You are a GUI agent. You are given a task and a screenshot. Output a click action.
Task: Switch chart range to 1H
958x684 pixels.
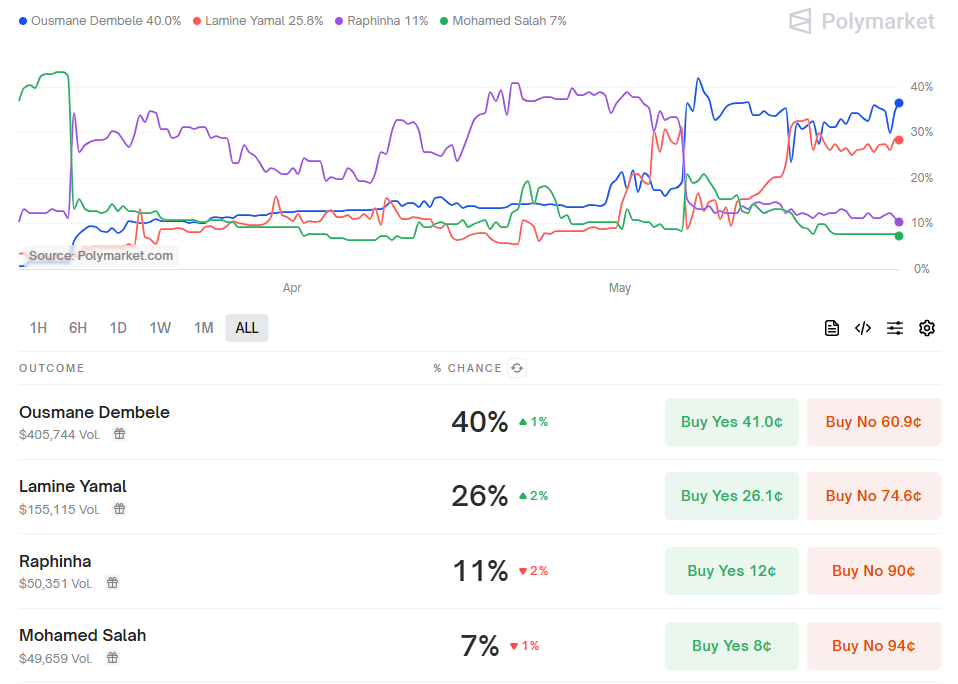[x=38, y=328]
